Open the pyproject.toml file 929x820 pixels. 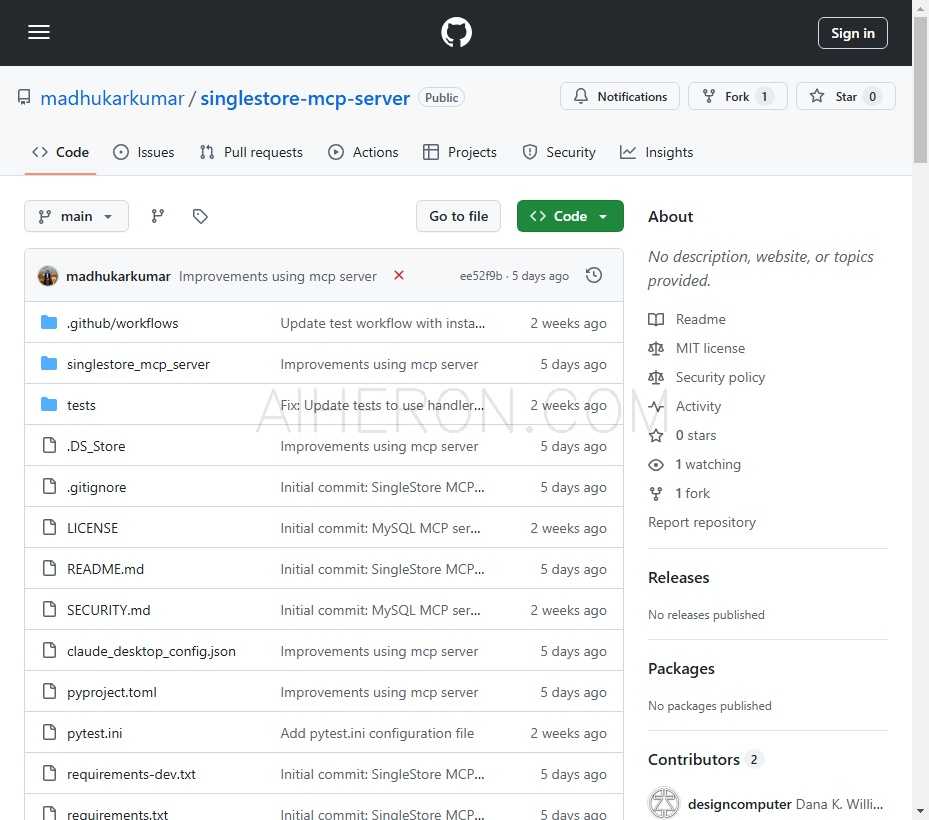(x=112, y=692)
